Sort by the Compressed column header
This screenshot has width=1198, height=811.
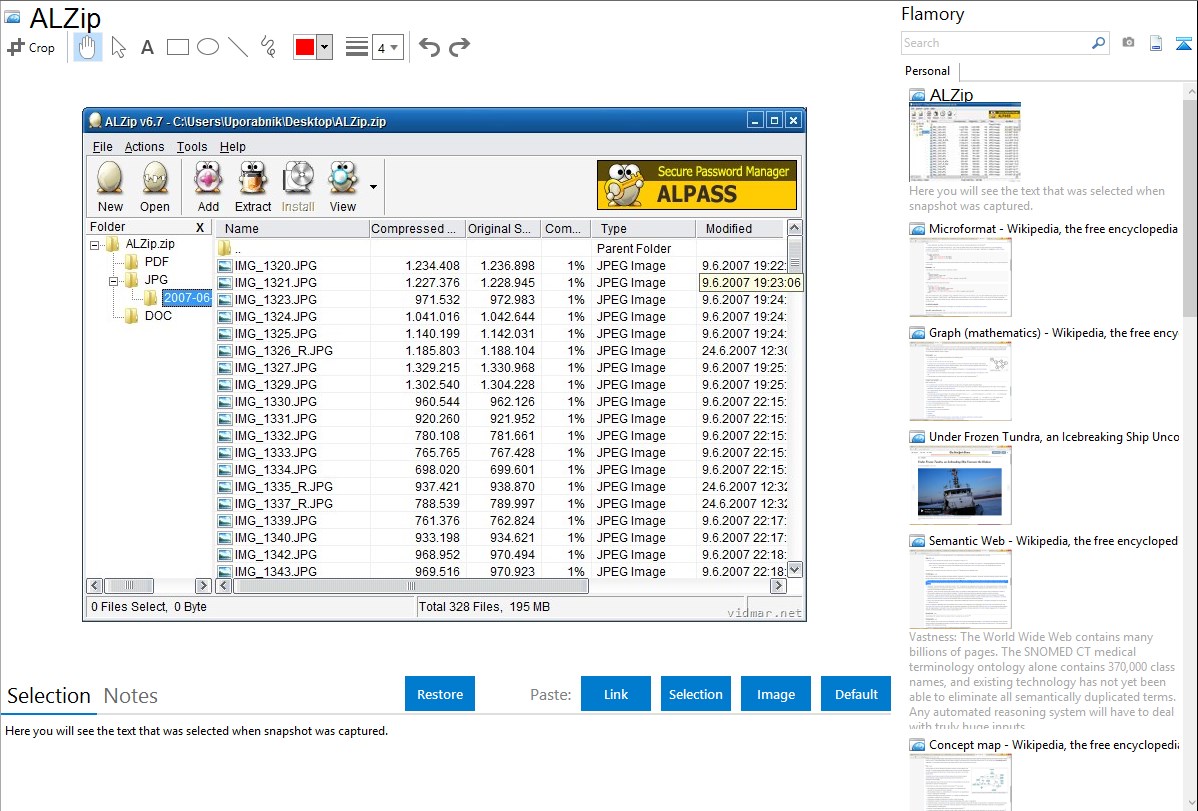pyautogui.click(x=417, y=229)
